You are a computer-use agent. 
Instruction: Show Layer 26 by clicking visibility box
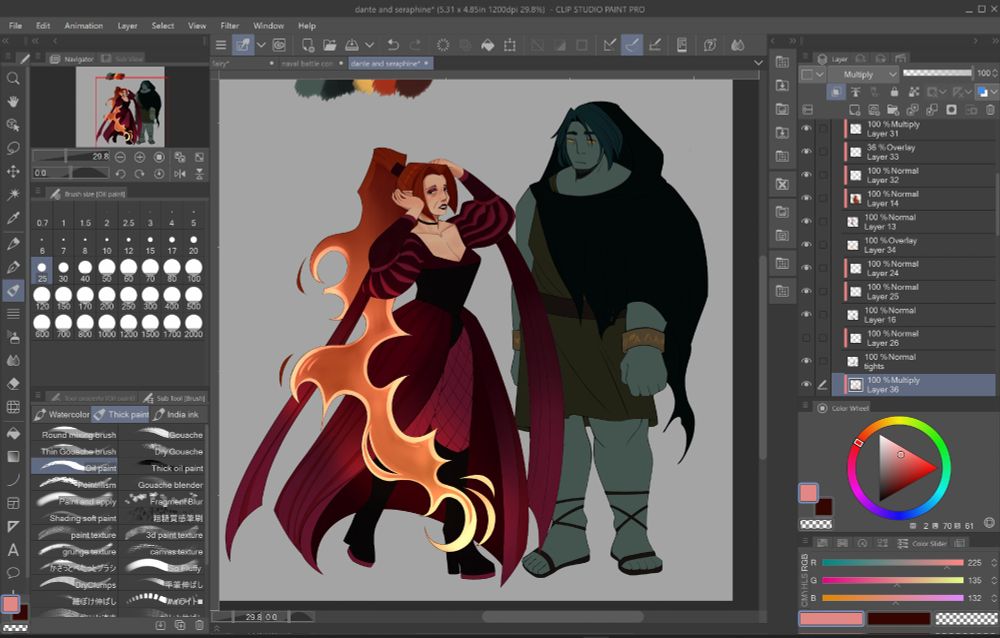point(806,338)
